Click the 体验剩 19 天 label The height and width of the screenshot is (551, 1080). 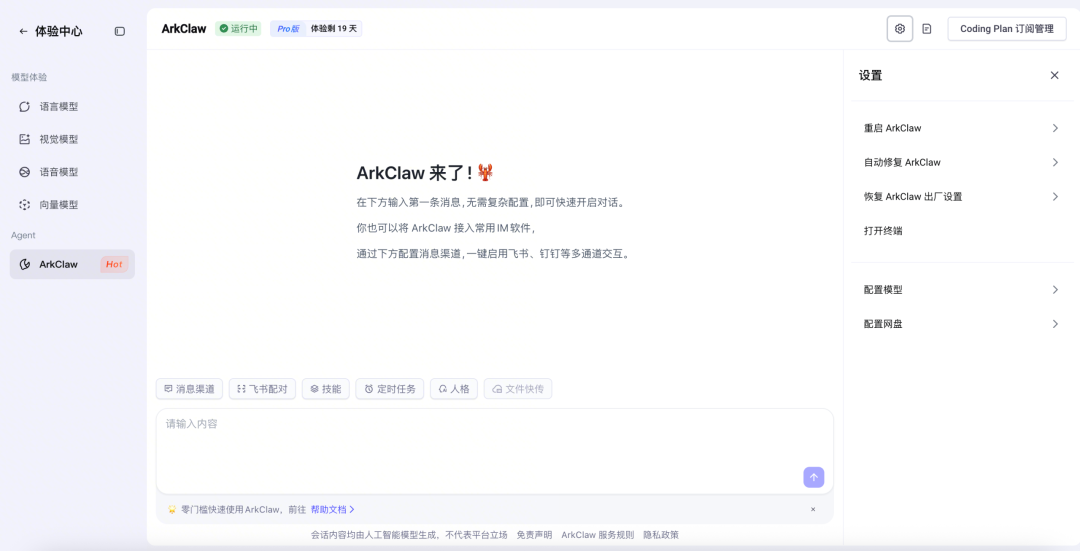click(334, 28)
